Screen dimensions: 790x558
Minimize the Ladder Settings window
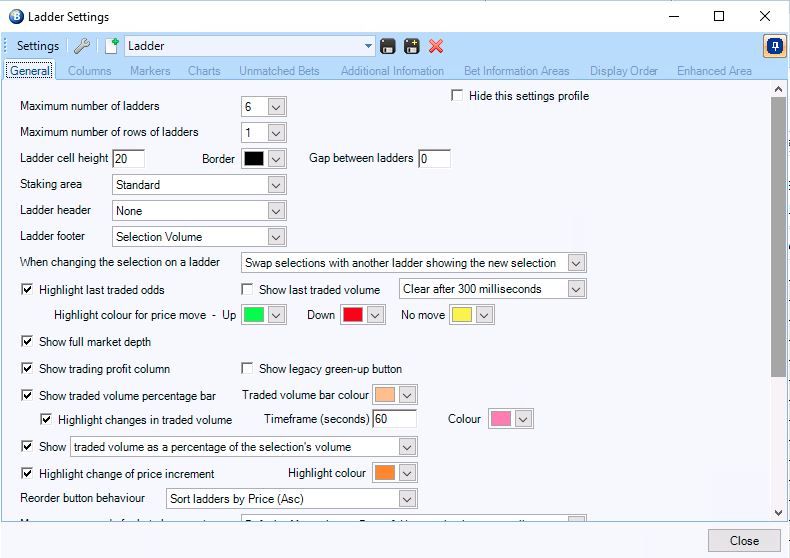(x=674, y=16)
